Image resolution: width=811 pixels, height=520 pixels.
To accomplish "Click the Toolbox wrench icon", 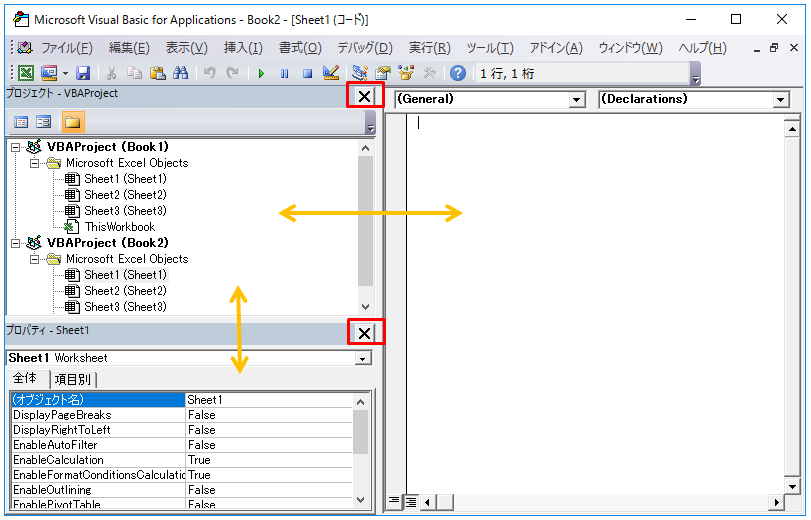I will pos(429,73).
